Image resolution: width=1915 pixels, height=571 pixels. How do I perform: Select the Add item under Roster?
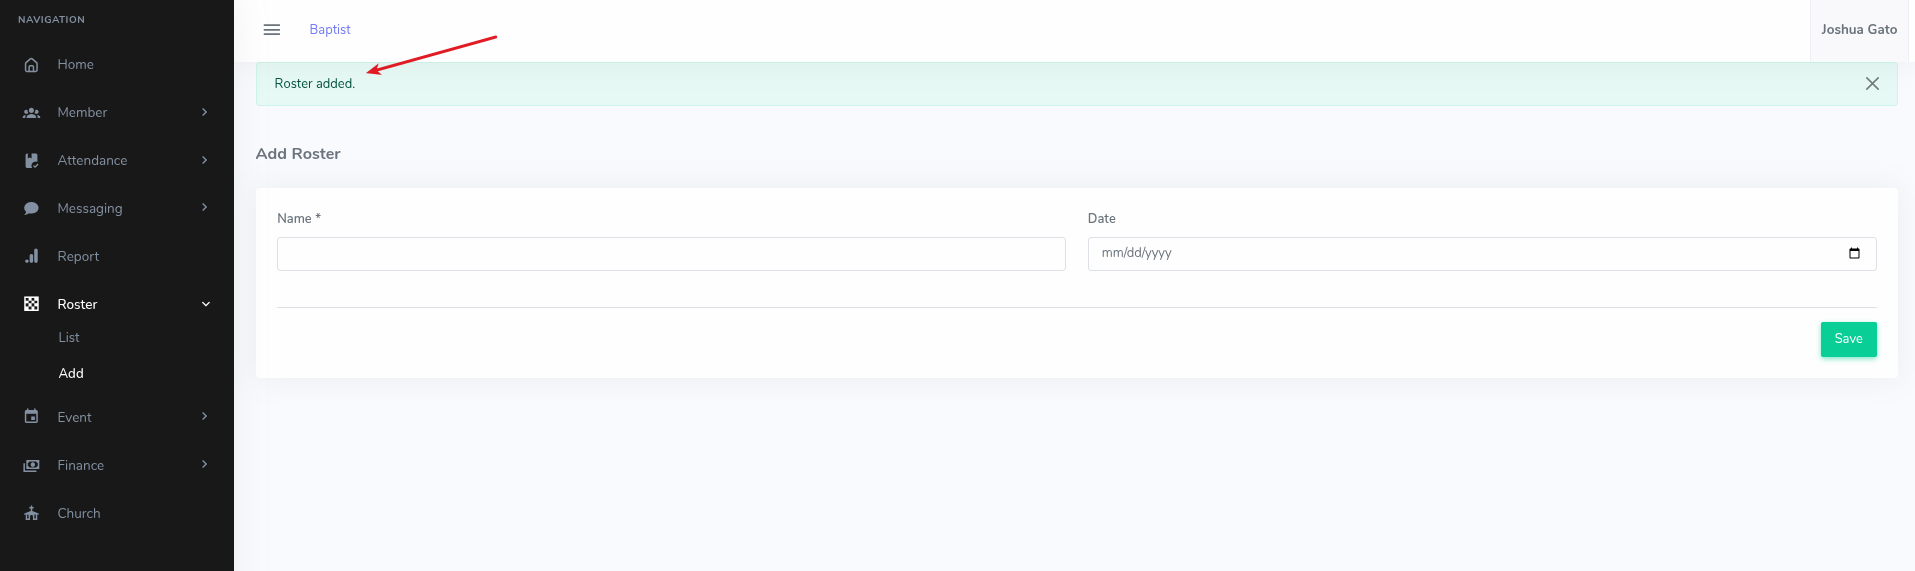point(71,374)
